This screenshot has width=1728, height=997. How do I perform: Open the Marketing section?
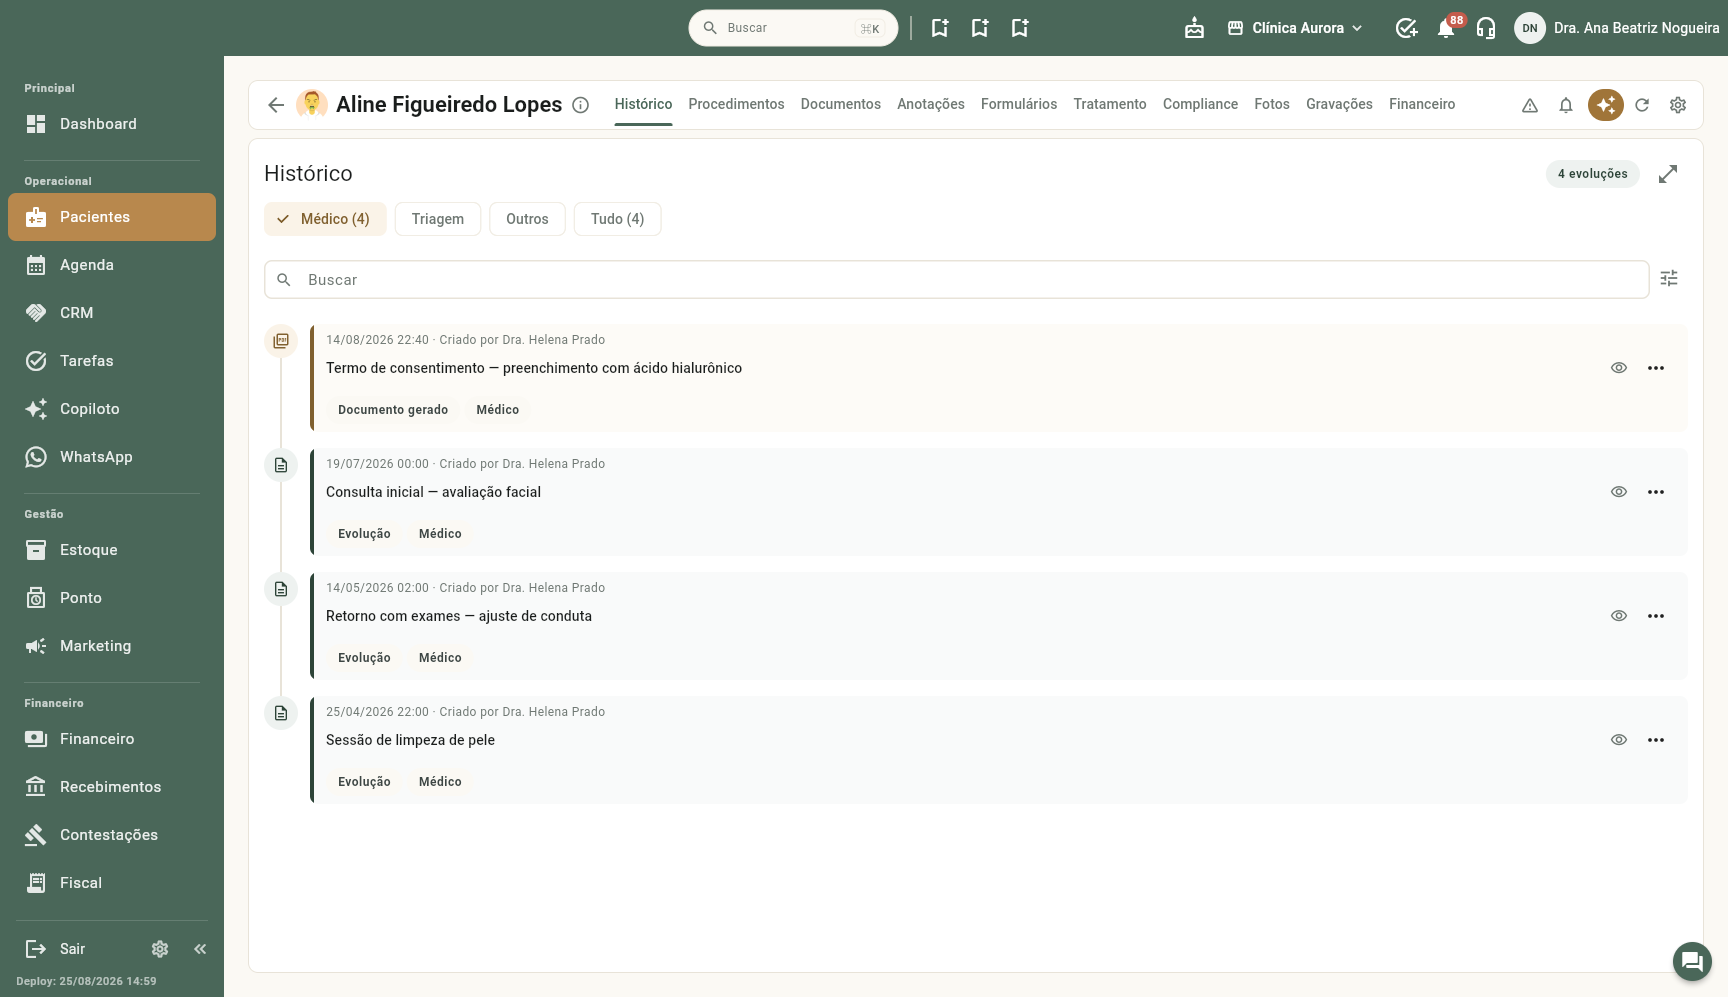(x=112, y=646)
